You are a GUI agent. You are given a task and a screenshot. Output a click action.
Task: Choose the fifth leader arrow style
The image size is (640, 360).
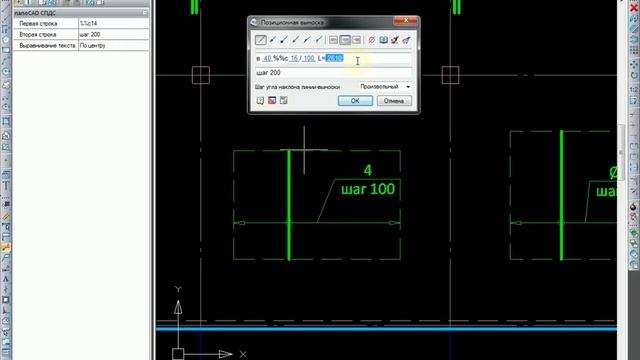[x=307, y=40]
